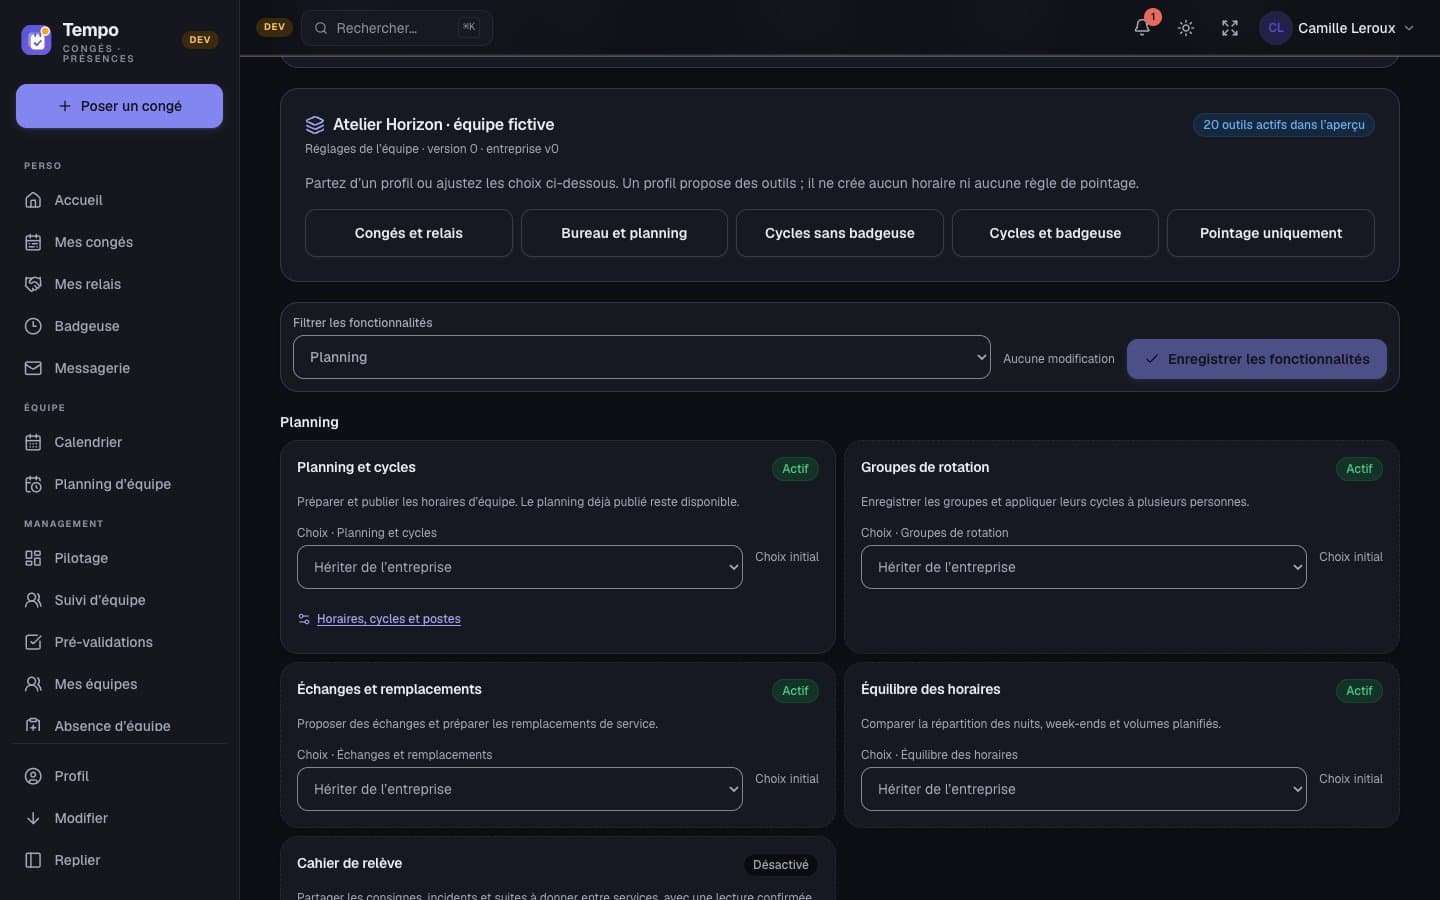Click the Pilotage dashboard icon
The width and height of the screenshot is (1440, 900).
33,558
